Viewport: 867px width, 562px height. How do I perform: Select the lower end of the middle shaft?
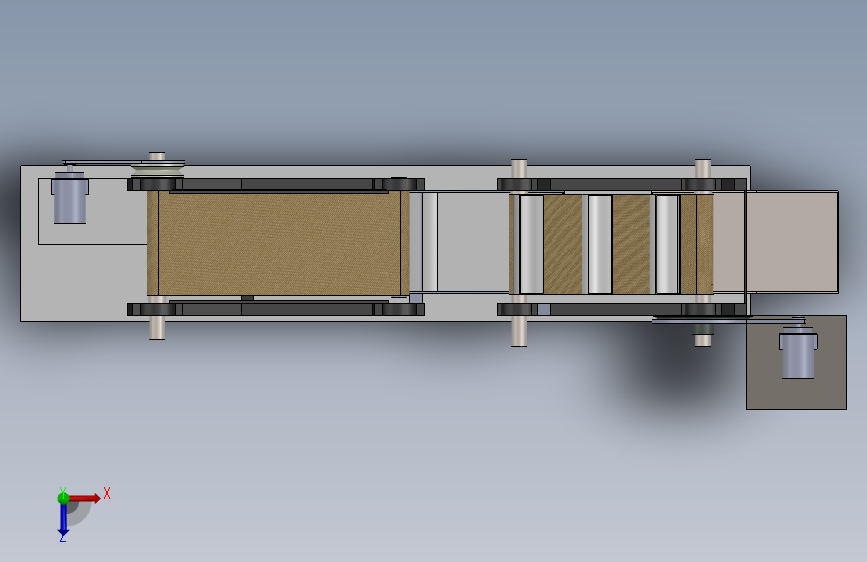tap(519, 331)
